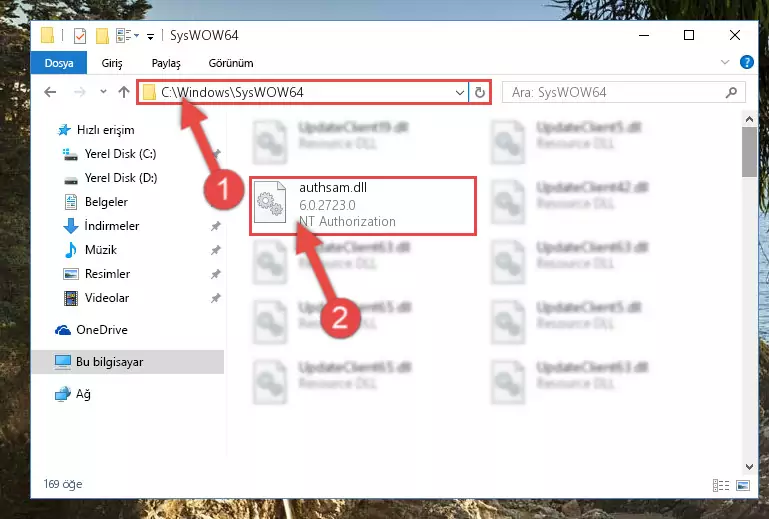The width and height of the screenshot is (769, 519).
Task: Go back with the left arrow button
Action: 50,92
